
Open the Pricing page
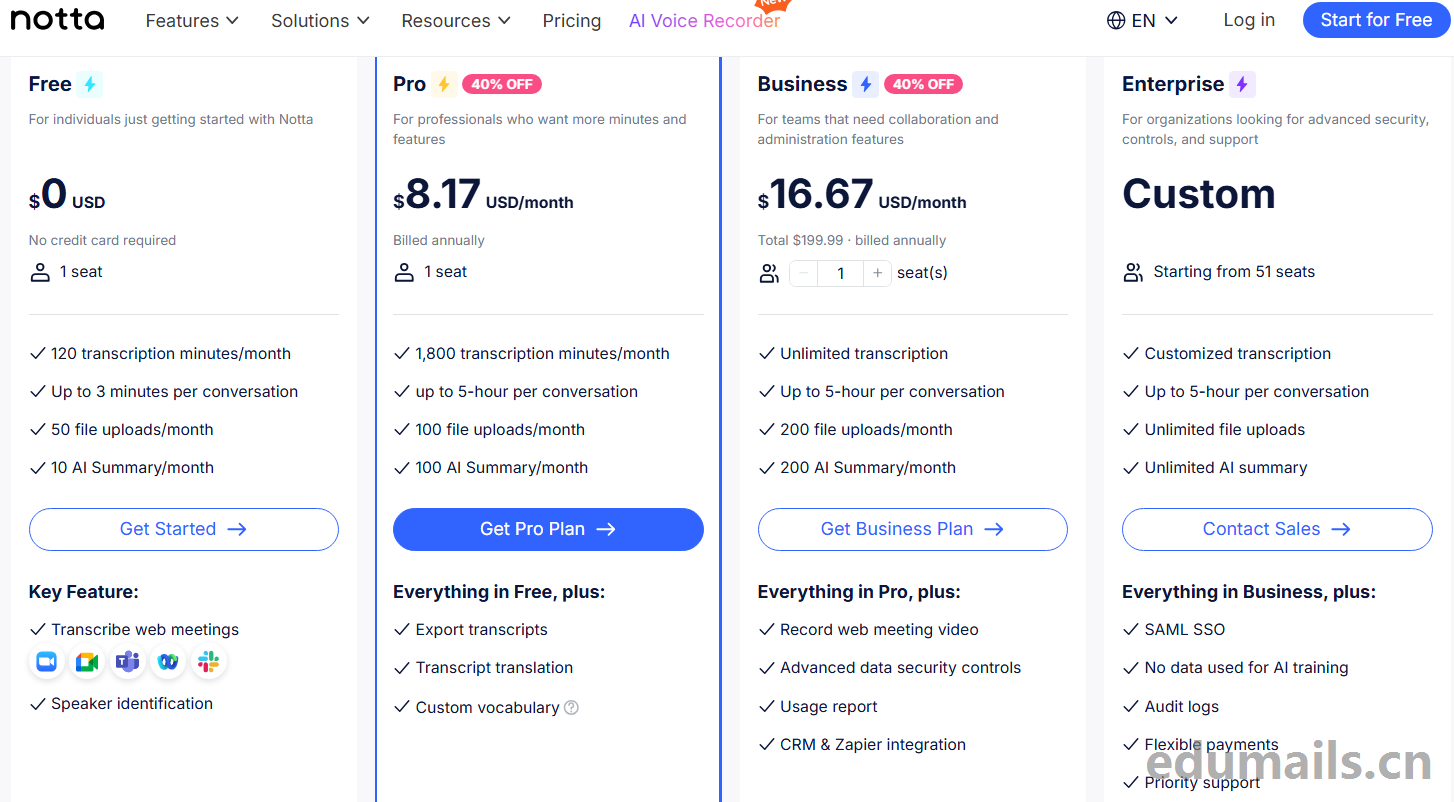572,20
